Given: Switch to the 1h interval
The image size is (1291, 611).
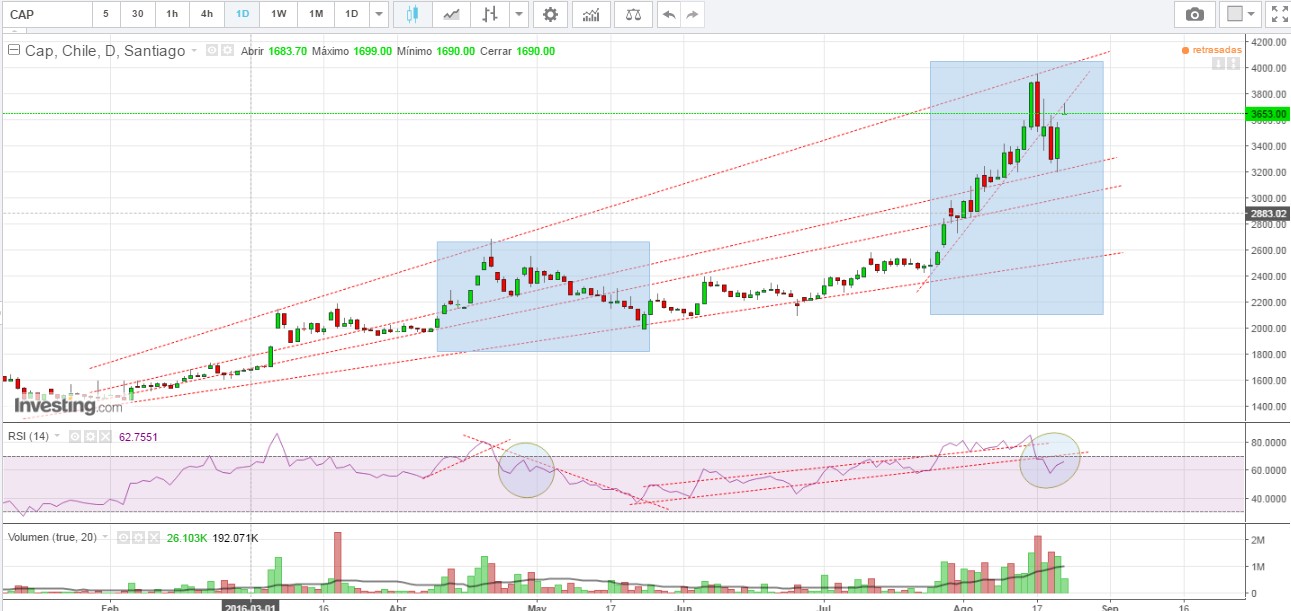Looking at the screenshot, I should pos(172,14).
